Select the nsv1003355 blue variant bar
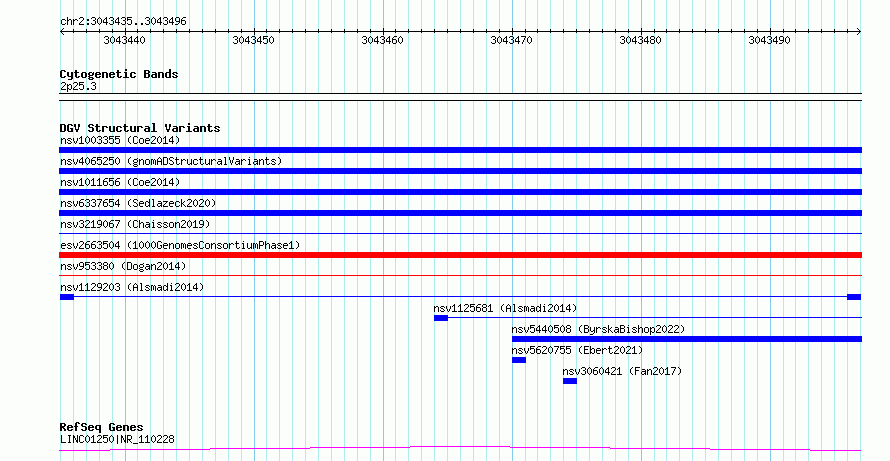Screen dimensions: 890x461 point(460,150)
